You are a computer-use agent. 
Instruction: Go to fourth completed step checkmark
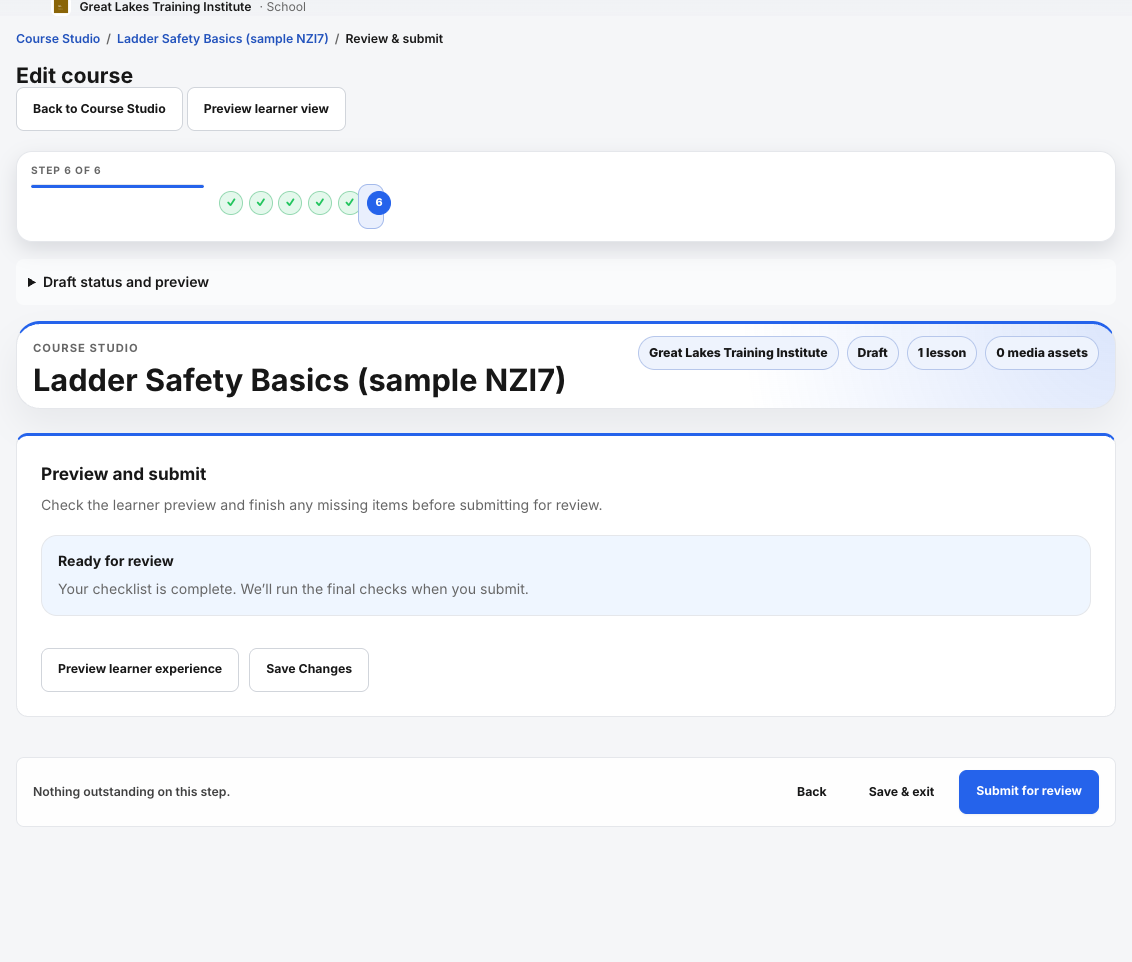coord(320,203)
